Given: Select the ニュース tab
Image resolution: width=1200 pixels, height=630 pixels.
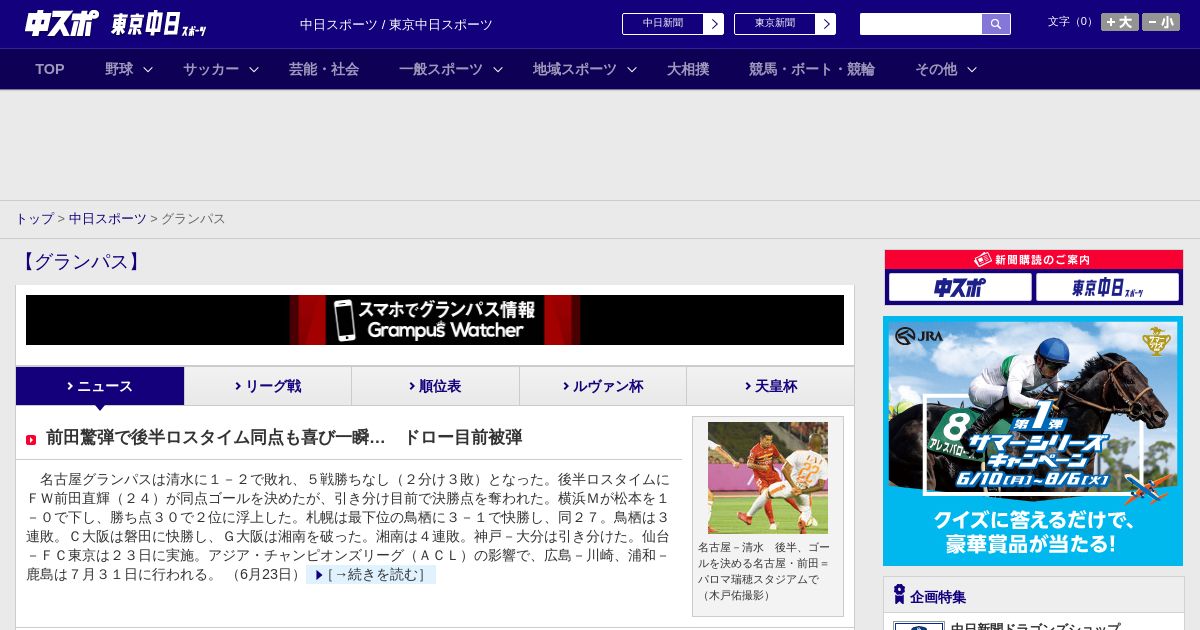Looking at the screenshot, I should pyautogui.click(x=100, y=386).
